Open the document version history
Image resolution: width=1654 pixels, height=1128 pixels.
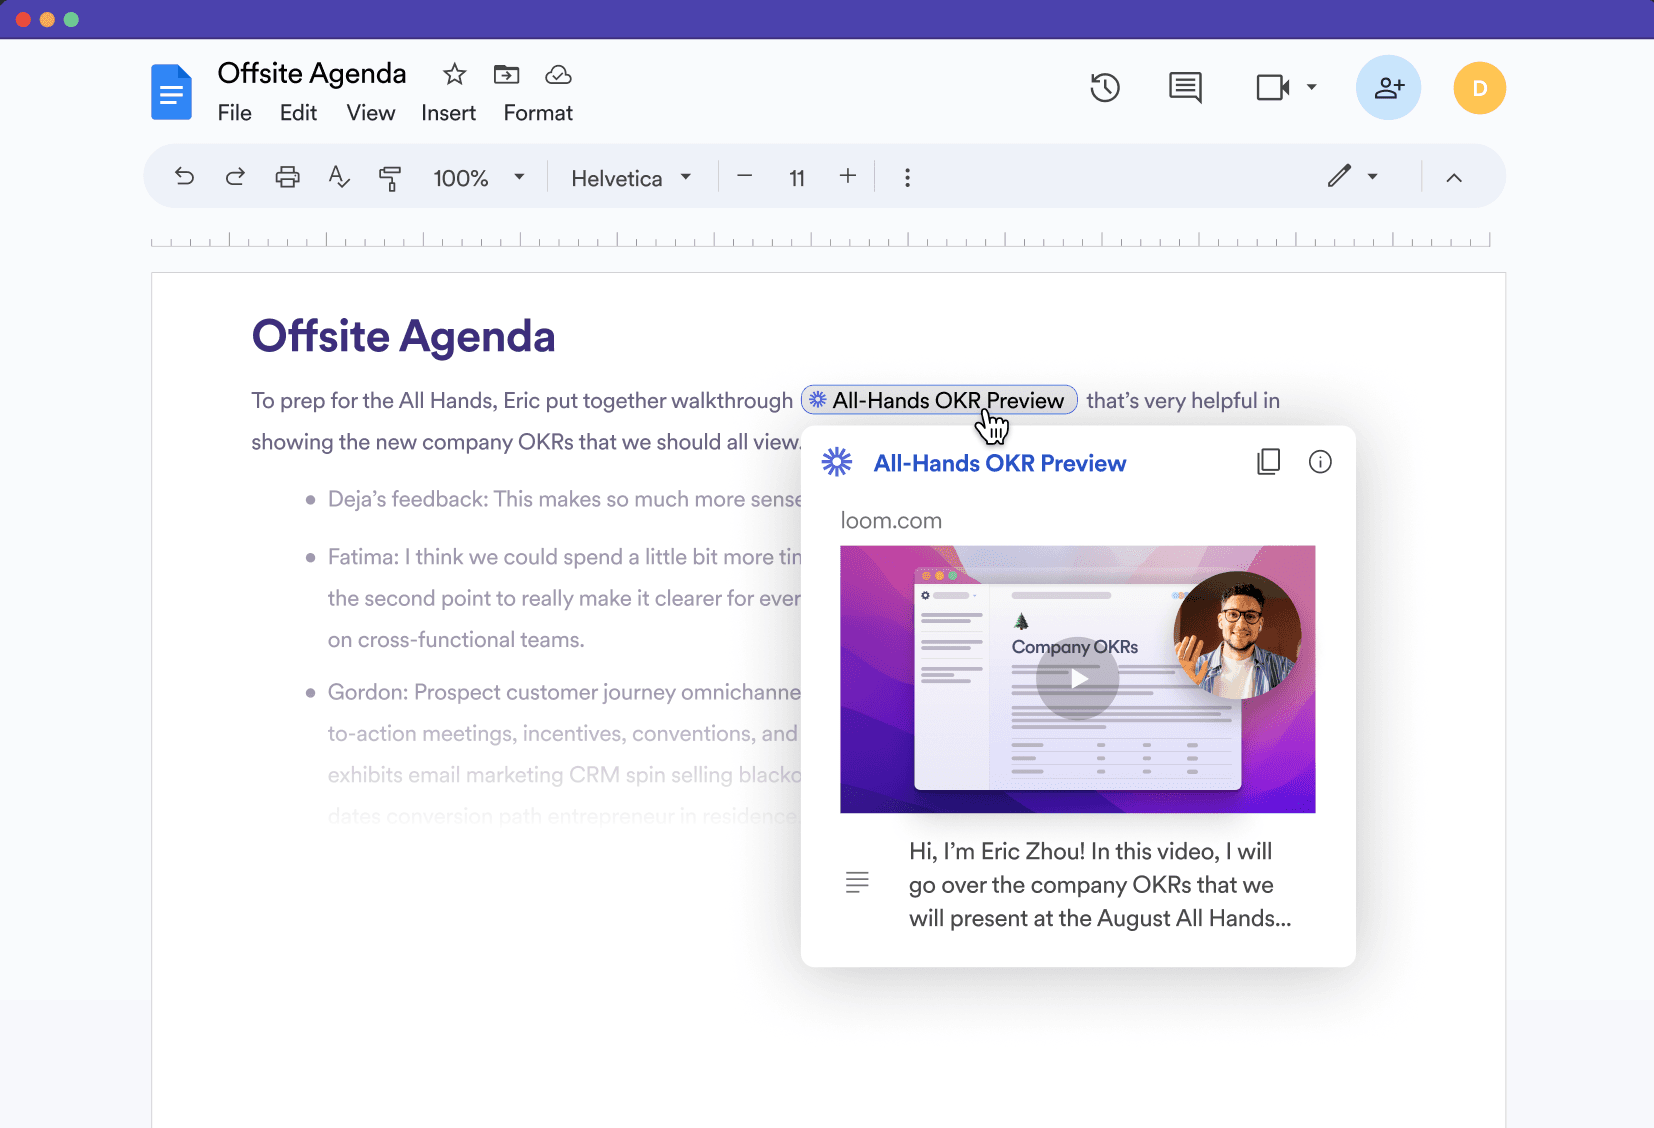1105,88
